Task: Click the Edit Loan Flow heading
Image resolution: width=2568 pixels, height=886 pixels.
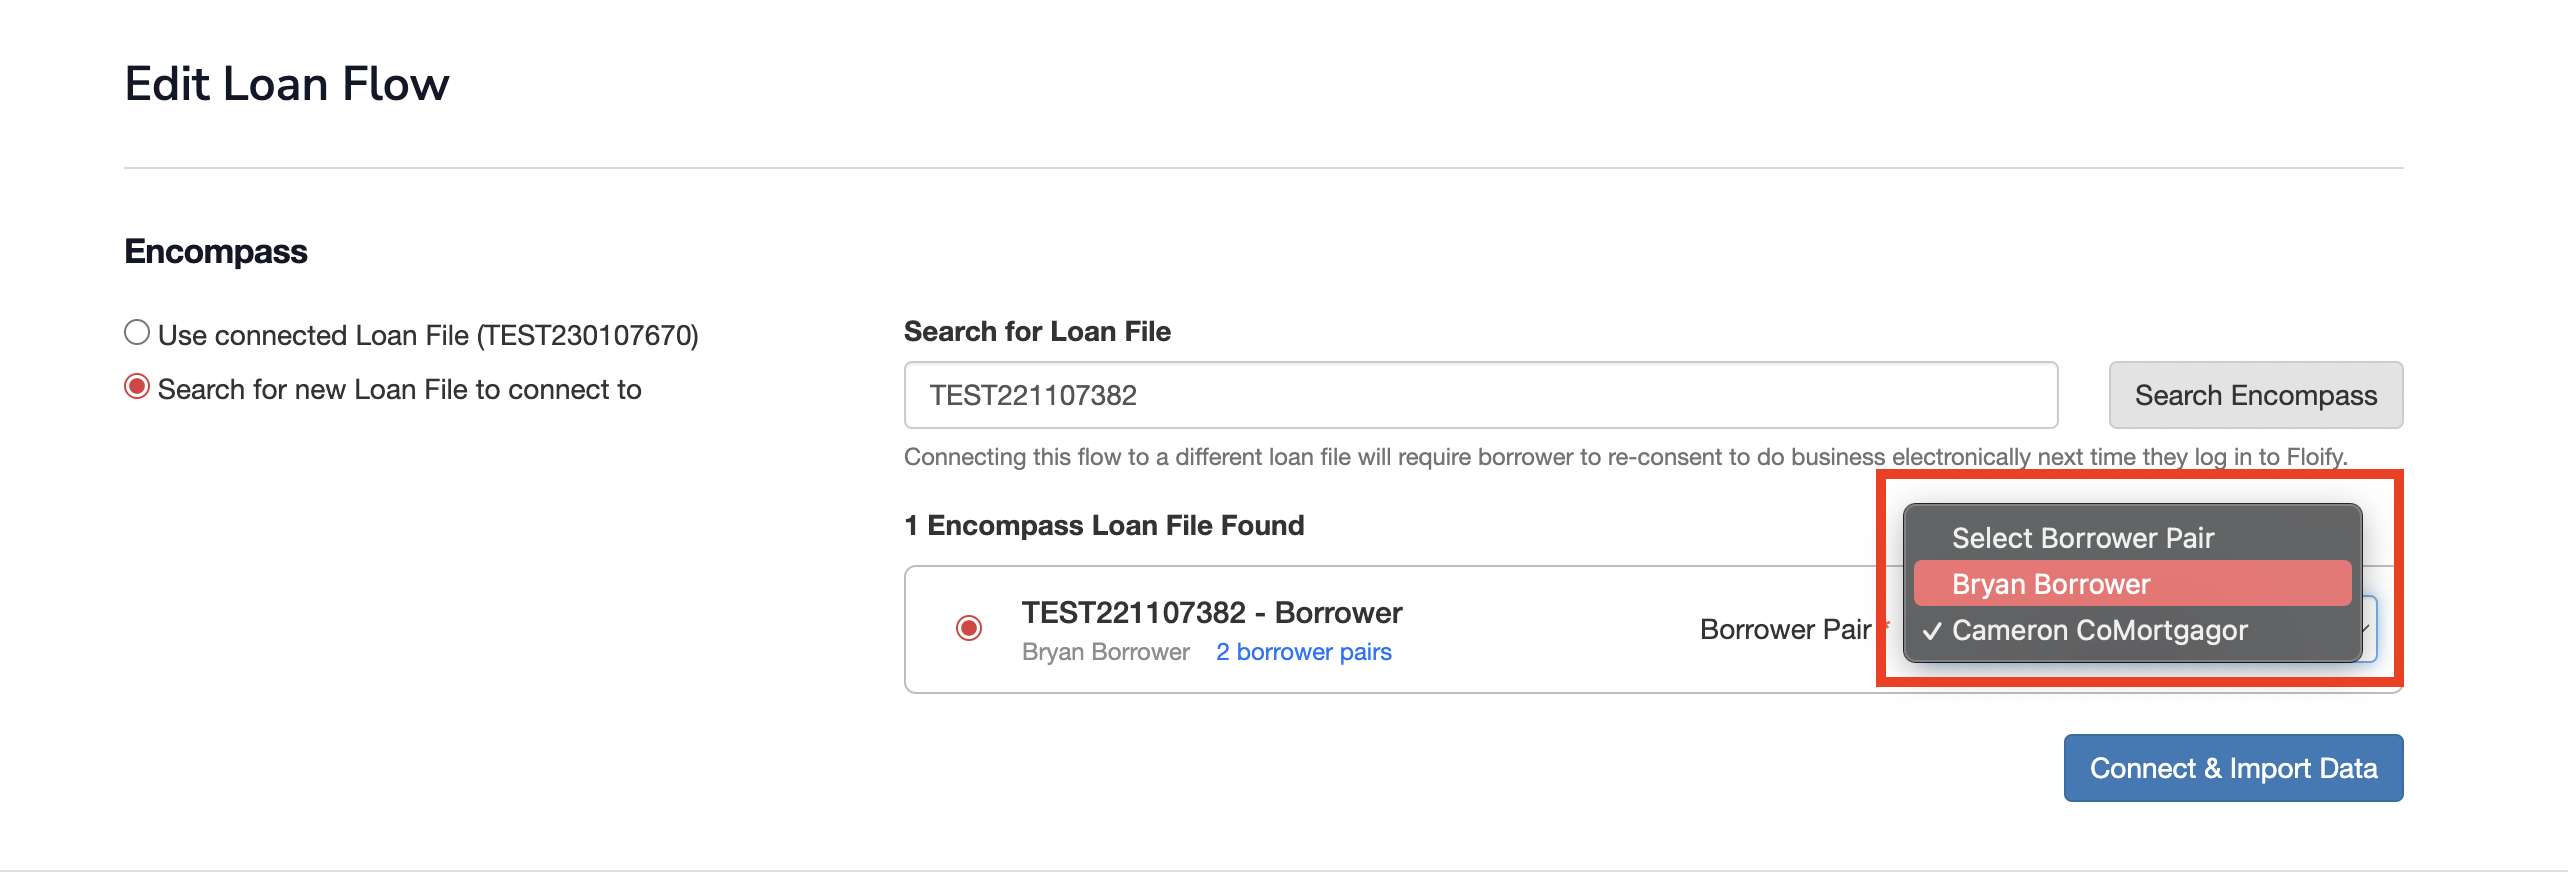Action: [287, 83]
